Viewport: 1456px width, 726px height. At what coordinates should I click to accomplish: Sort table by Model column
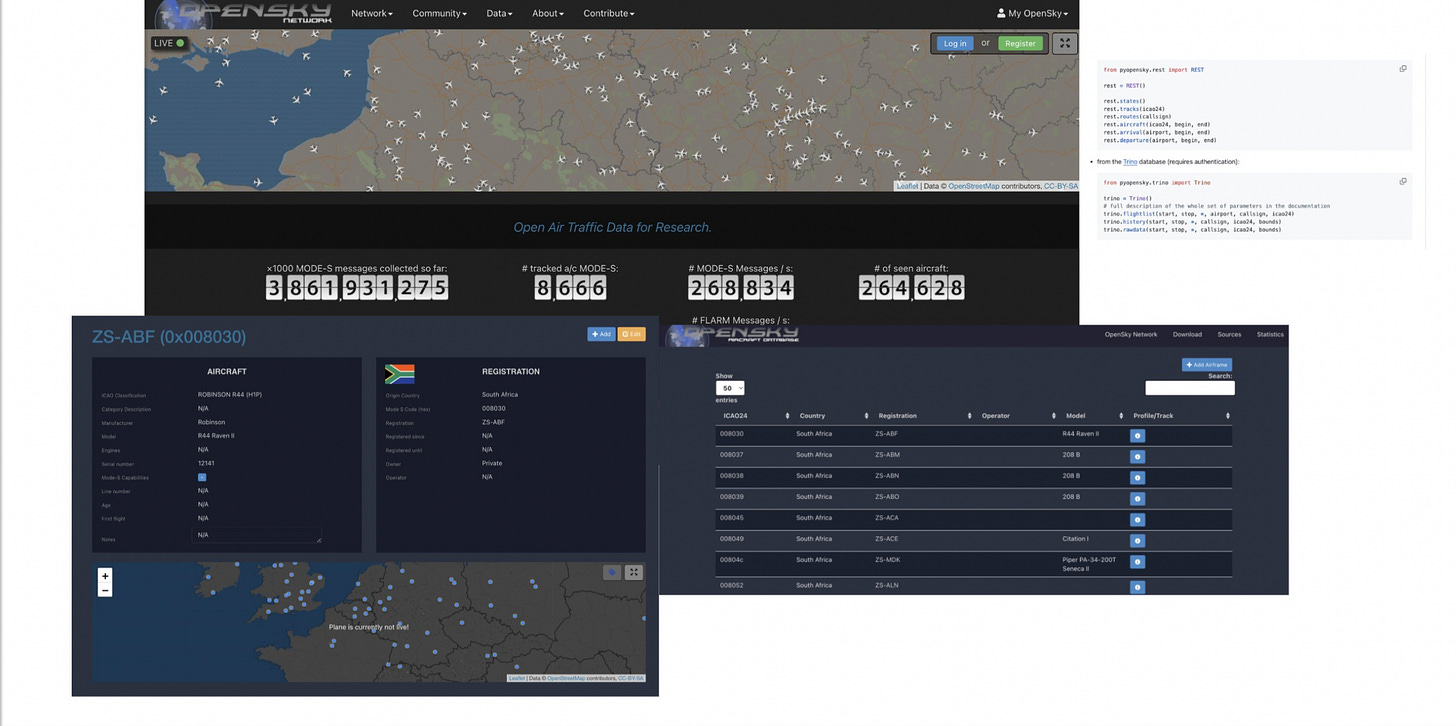pos(1093,415)
